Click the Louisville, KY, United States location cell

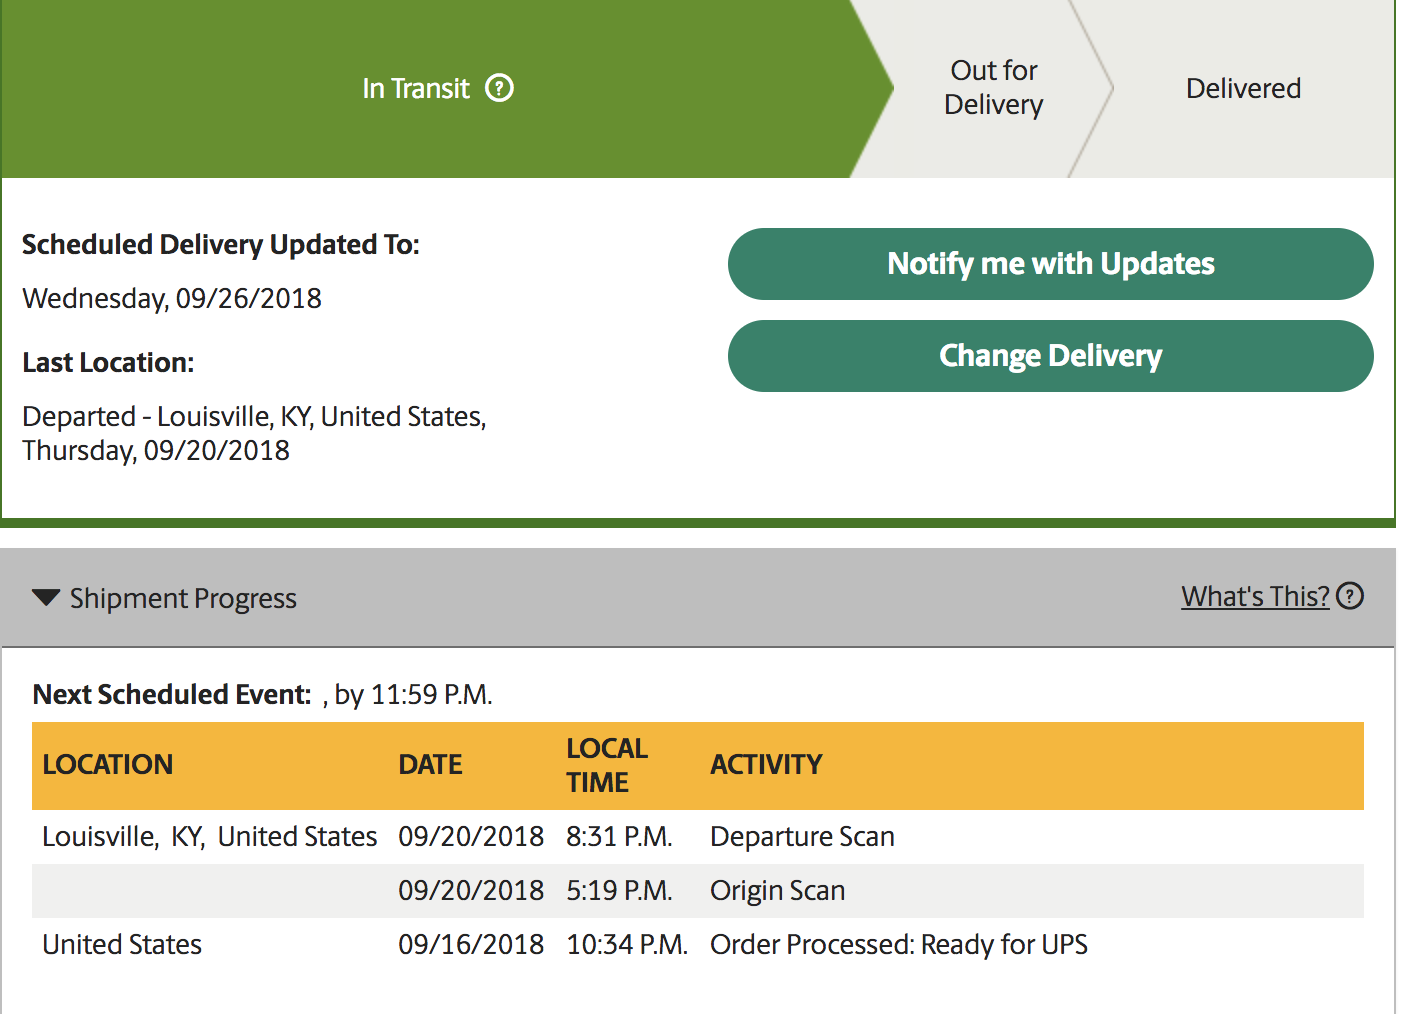coord(210,837)
